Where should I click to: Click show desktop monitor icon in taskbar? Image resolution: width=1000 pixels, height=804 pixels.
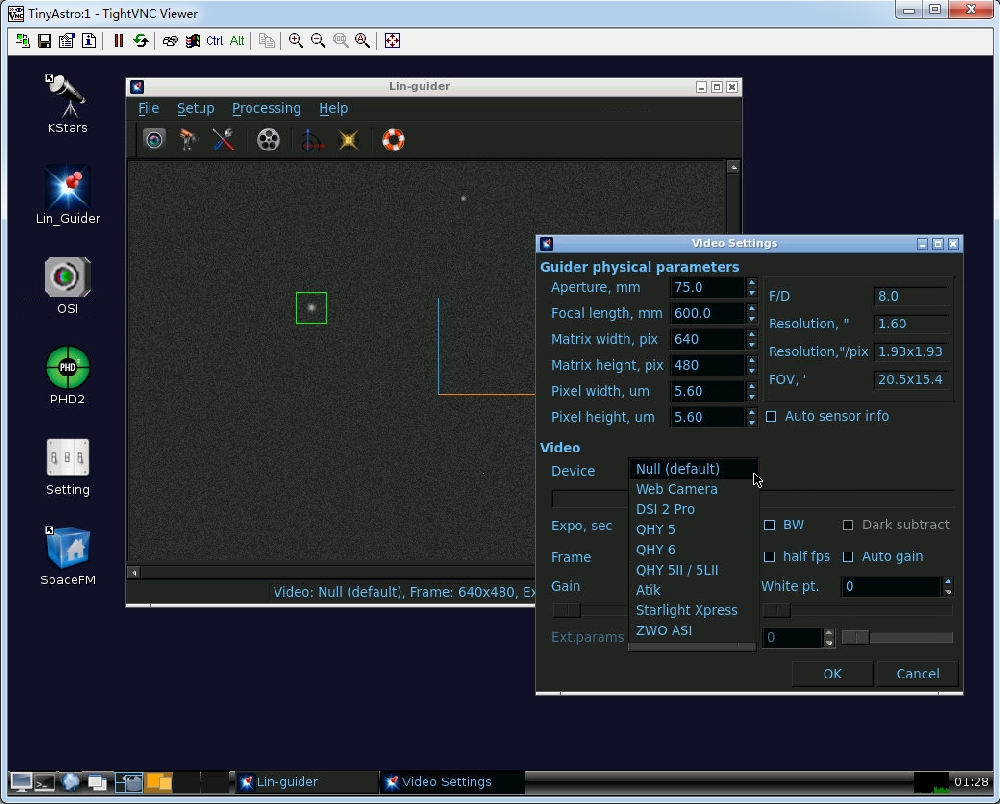20,782
